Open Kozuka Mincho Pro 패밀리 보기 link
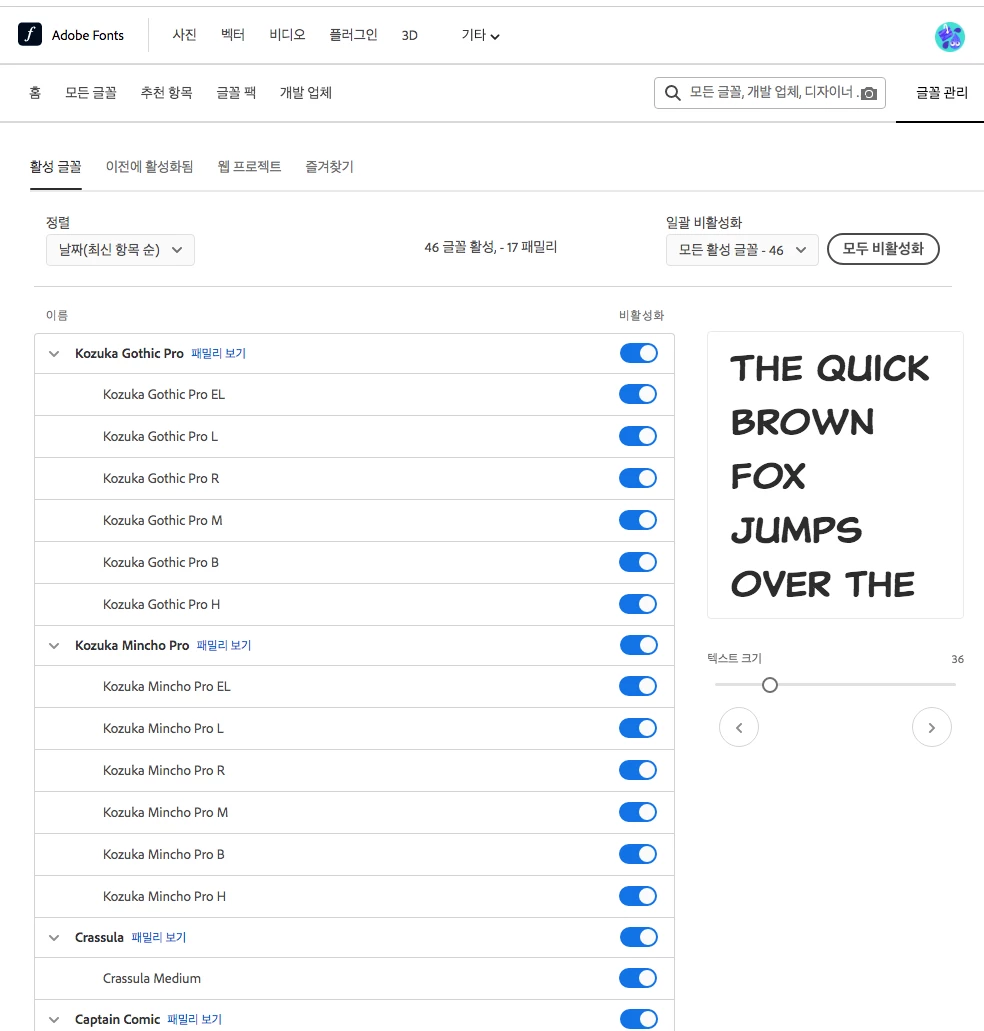This screenshot has height=1031, width=984. pyautogui.click(x=223, y=646)
